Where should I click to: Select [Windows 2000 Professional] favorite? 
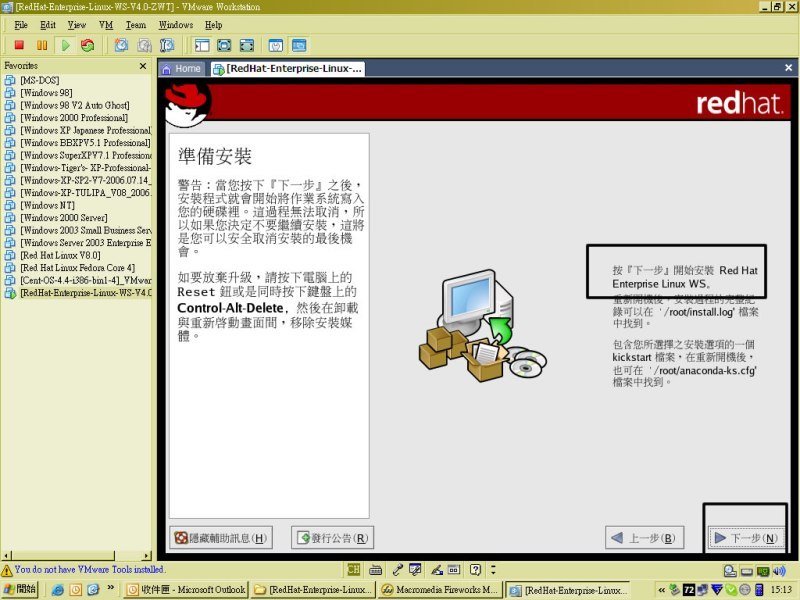pos(74,118)
